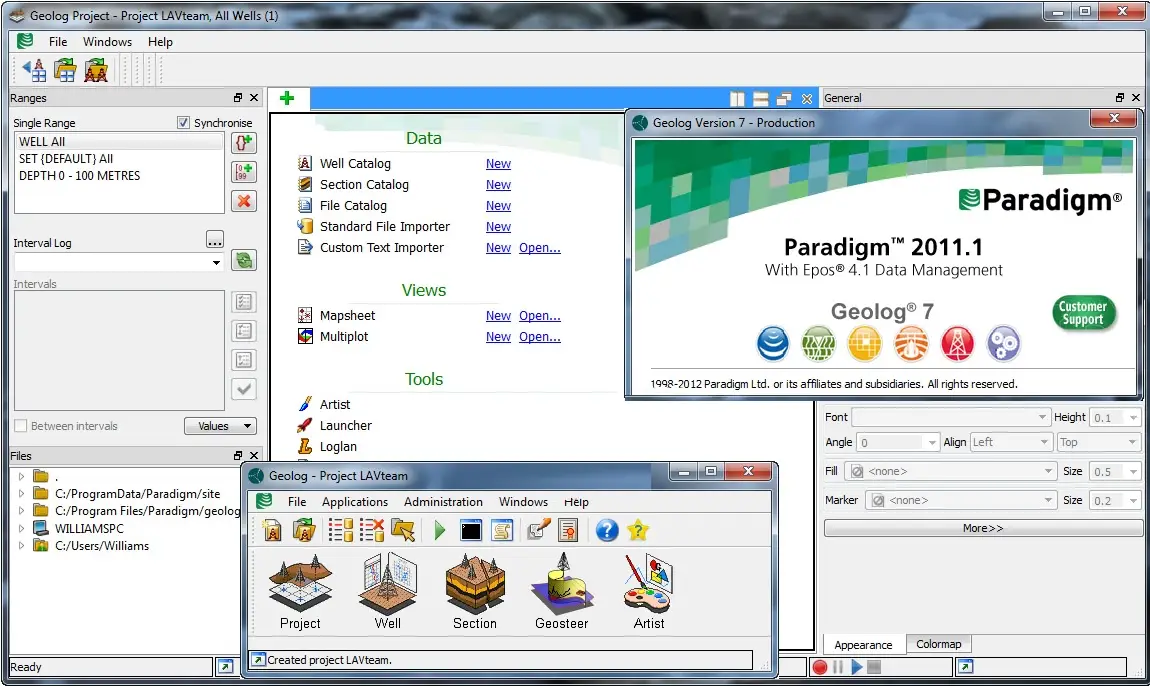Image resolution: width=1150 pixels, height=686 pixels.
Task: Click the Well Catalog icon
Action: coord(304,164)
